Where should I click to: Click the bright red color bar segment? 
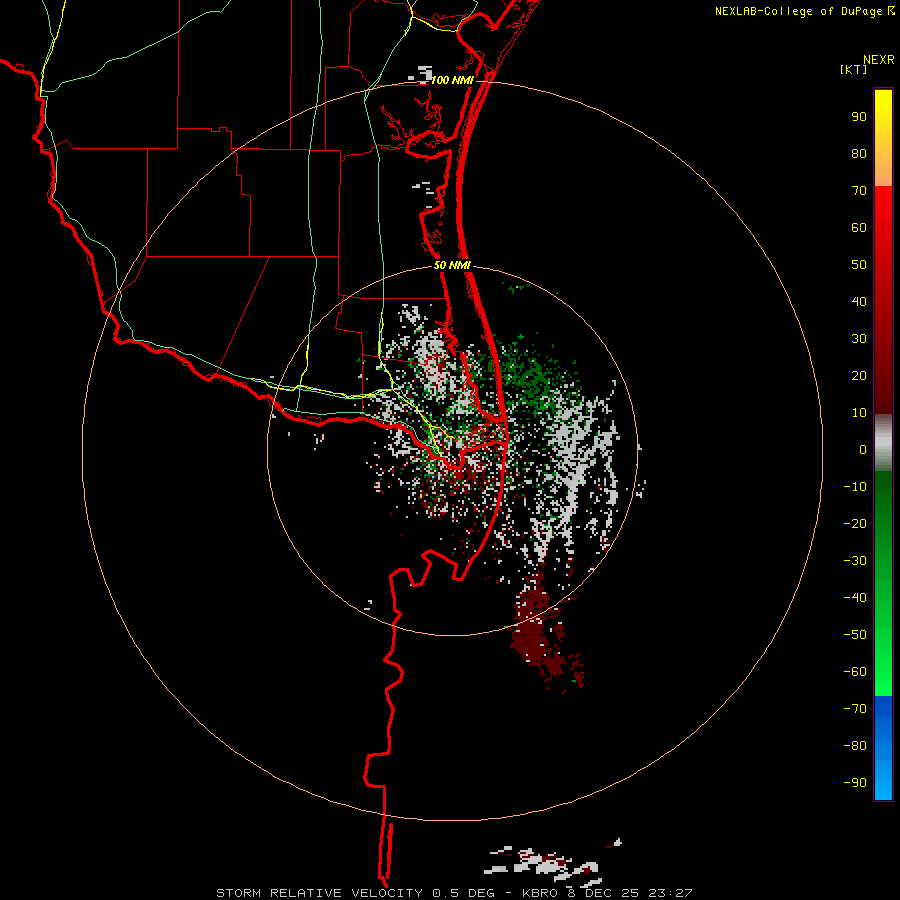[x=883, y=230]
